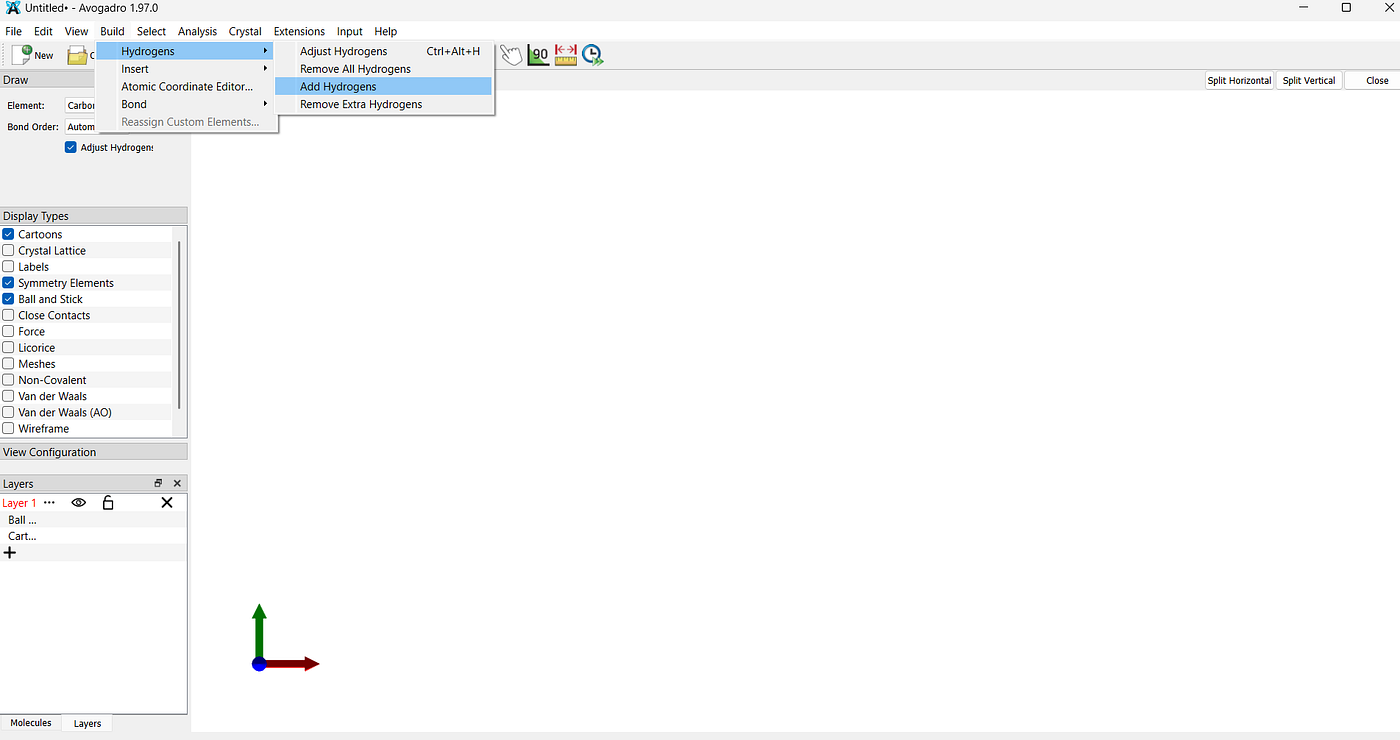This screenshot has height=740, width=1400.
Task: Toggle Layer 1 lock icon
Action: point(108,503)
